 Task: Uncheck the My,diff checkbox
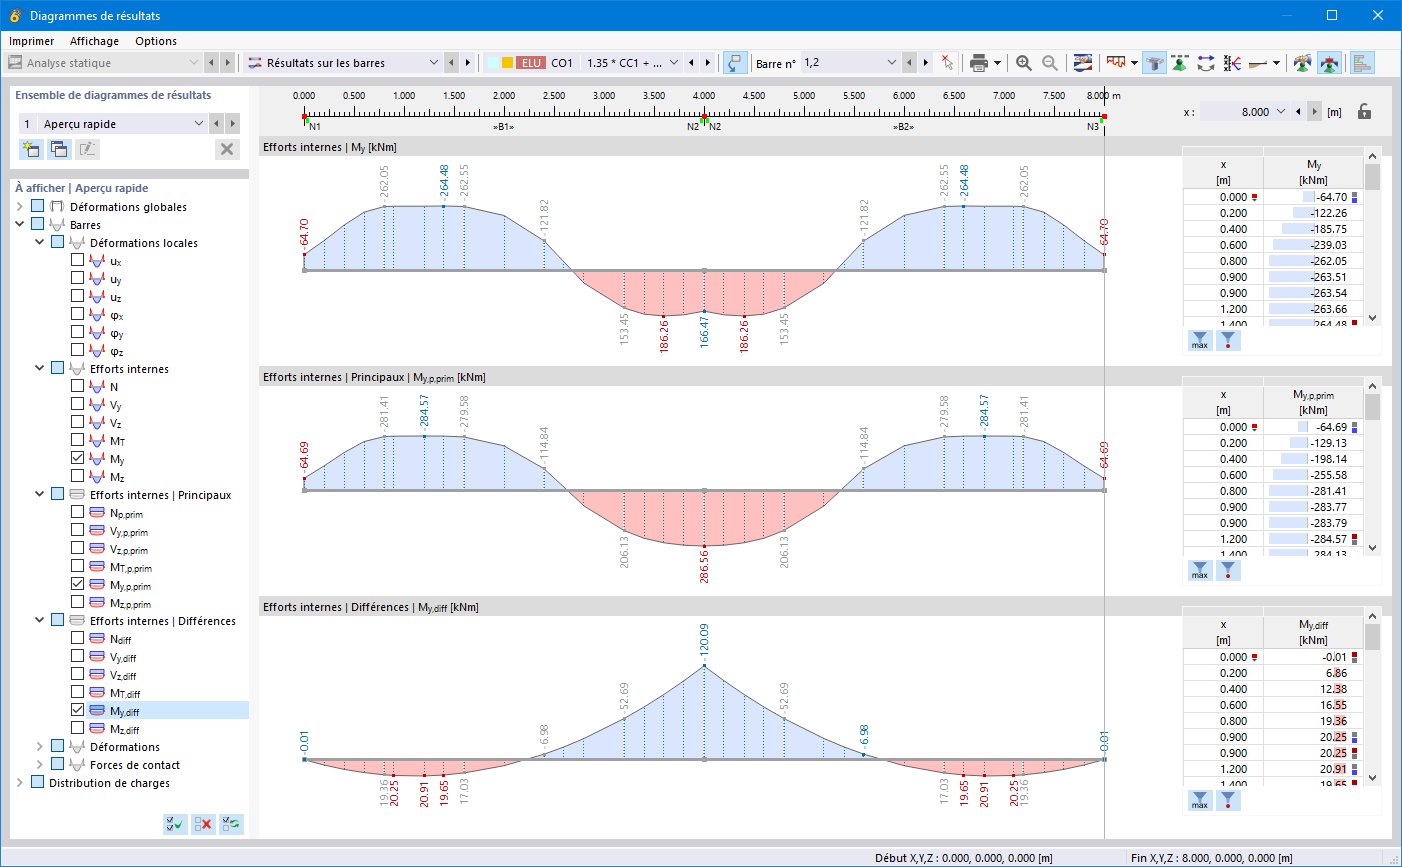[78, 710]
